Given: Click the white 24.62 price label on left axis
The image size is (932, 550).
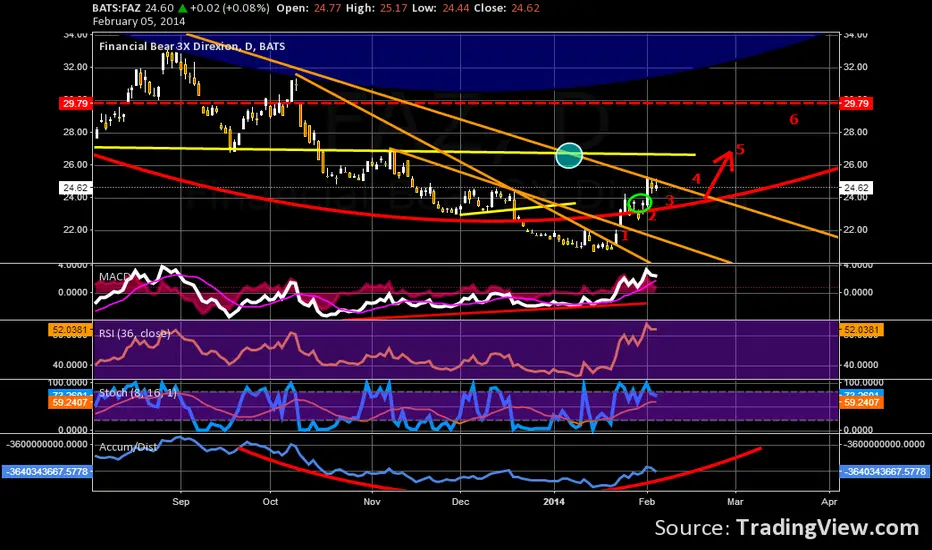Looking at the screenshot, I should (x=75, y=188).
